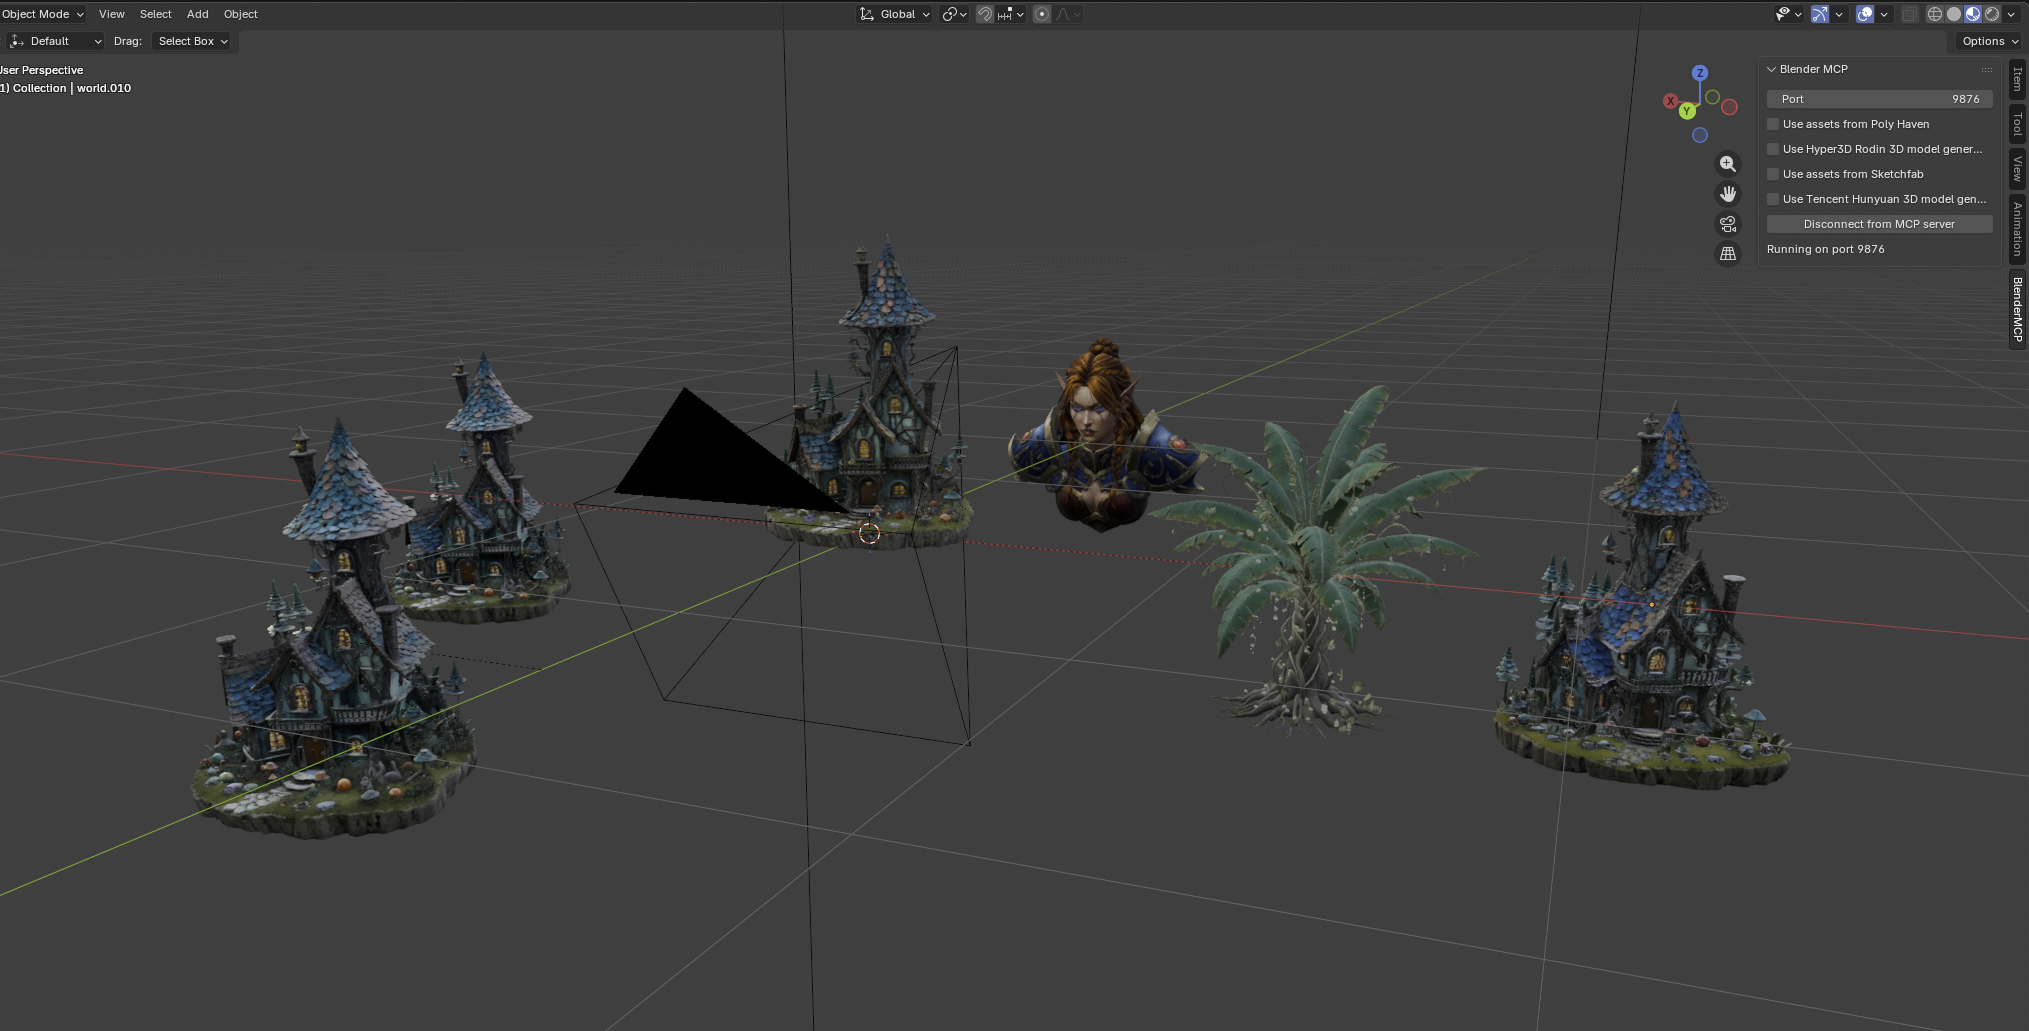This screenshot has width=2029, height=1031.
Task: Click the hand pan view icon
Action: pos(1727,194)
